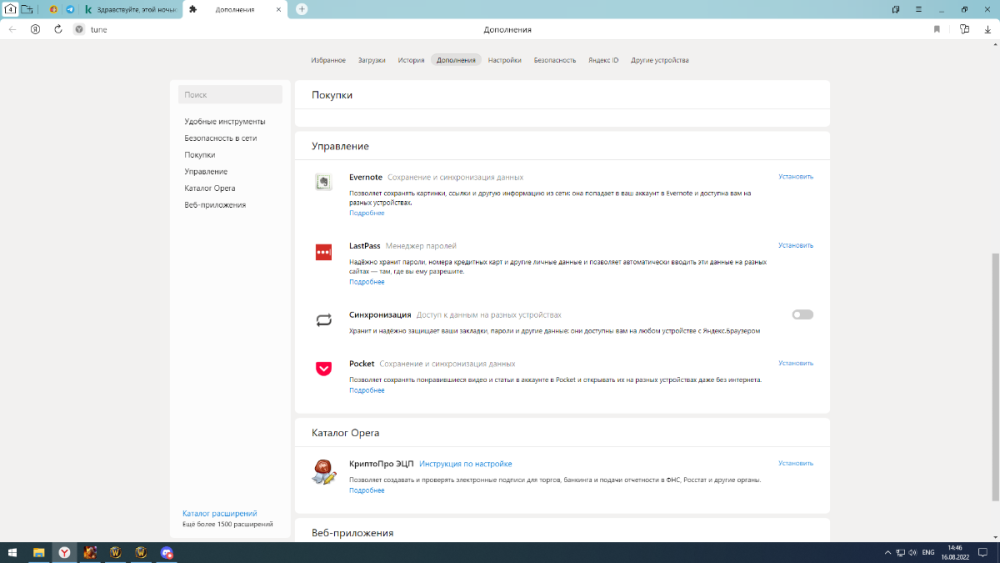
Task: Click the site info icon before 'tune'
Action: coord(79,29)
